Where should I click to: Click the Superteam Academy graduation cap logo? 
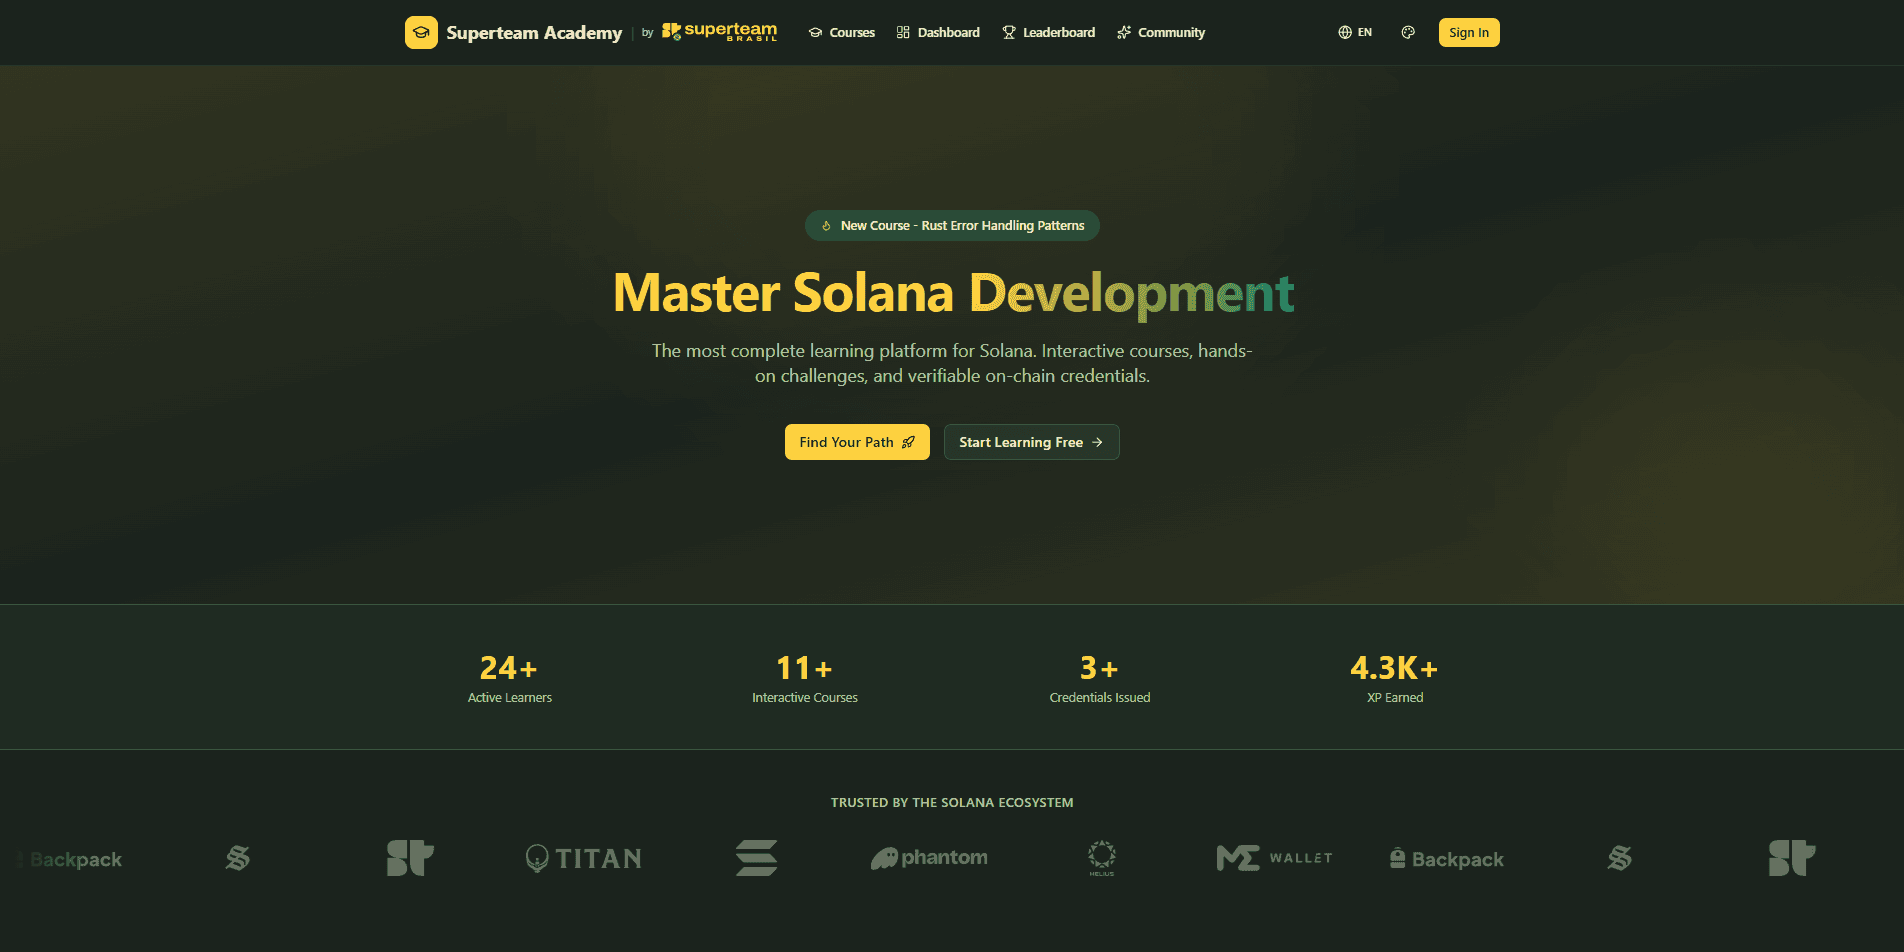tap(421, 32)
